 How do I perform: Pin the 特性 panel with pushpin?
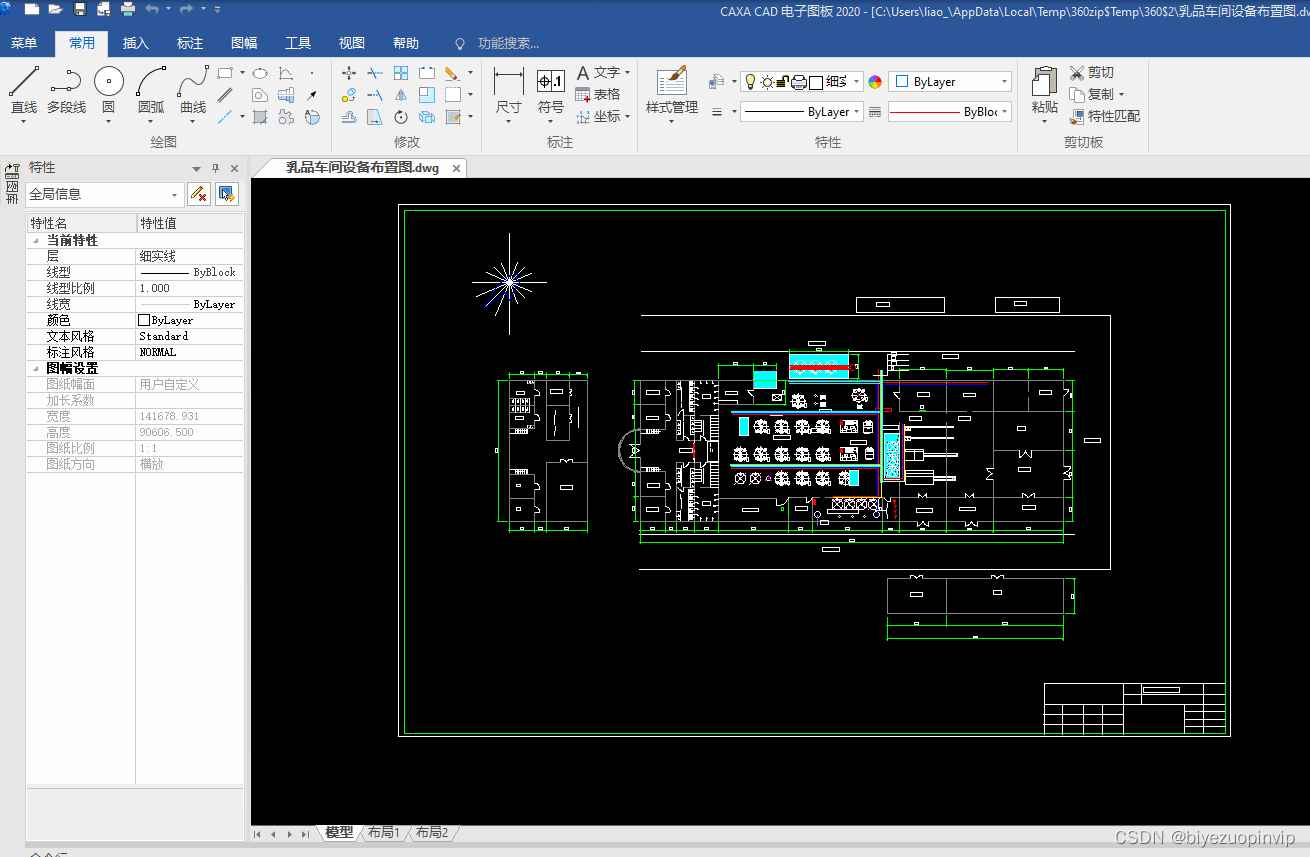click(x=215, y=168)
